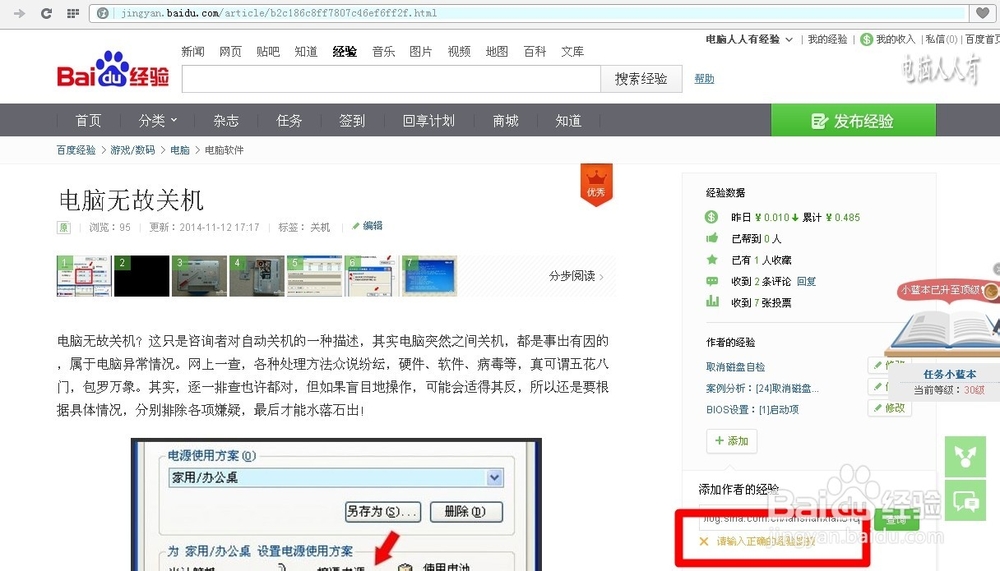1000x571 pixels.
Task: Open the 我的收入 link
Action: tap(895, 40)
